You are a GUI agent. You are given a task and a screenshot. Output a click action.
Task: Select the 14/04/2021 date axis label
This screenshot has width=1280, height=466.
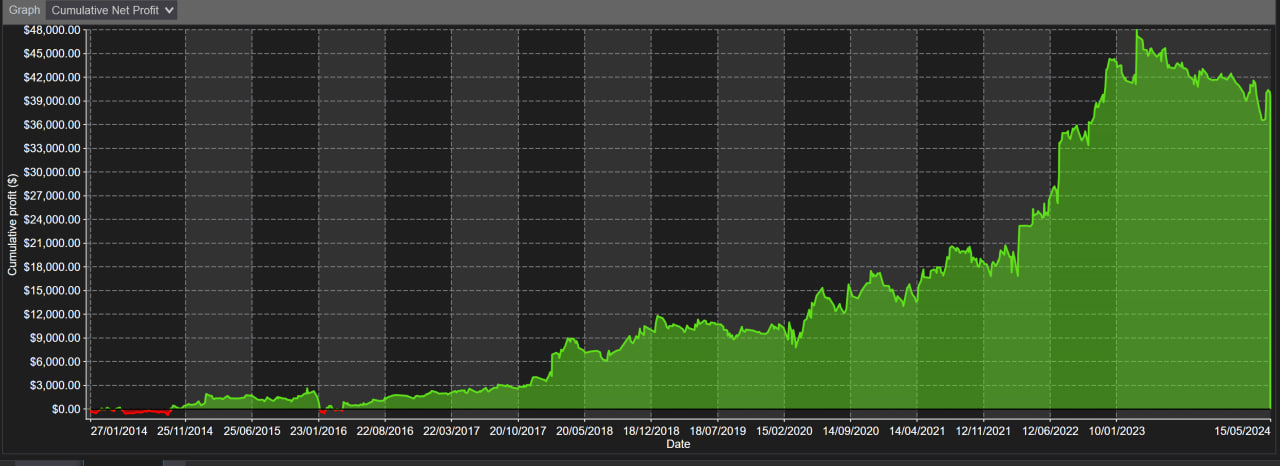pos(917,431)
